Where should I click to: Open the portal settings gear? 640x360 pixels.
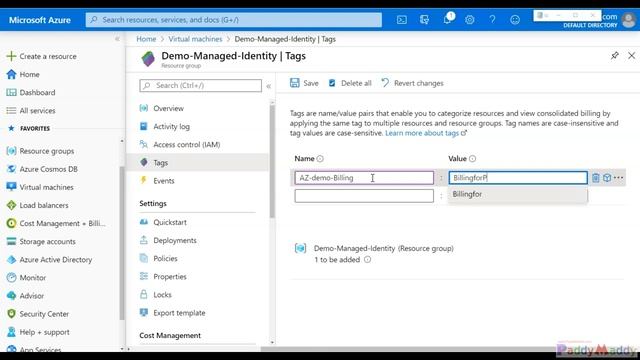pos(470,20)
